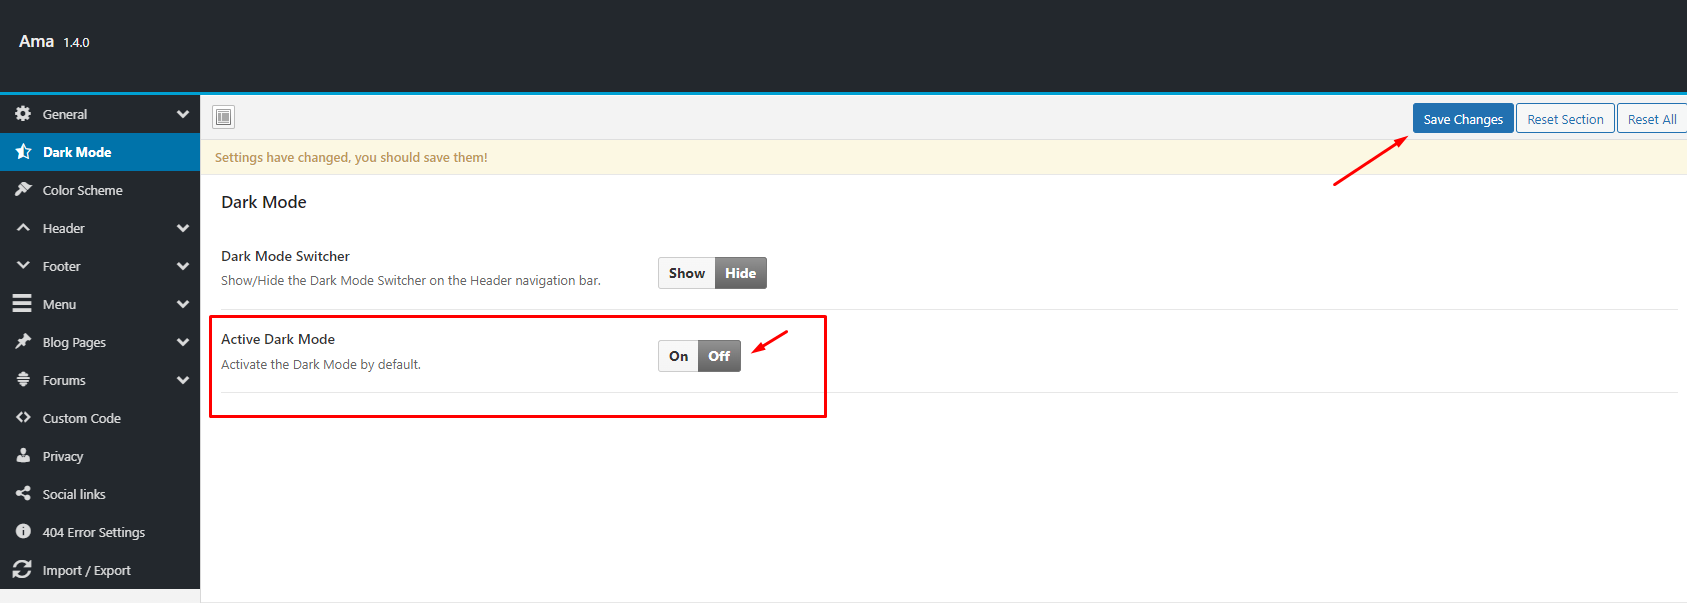
Task: Expand the Footer section chevron
Action: (x=183, y=266)
